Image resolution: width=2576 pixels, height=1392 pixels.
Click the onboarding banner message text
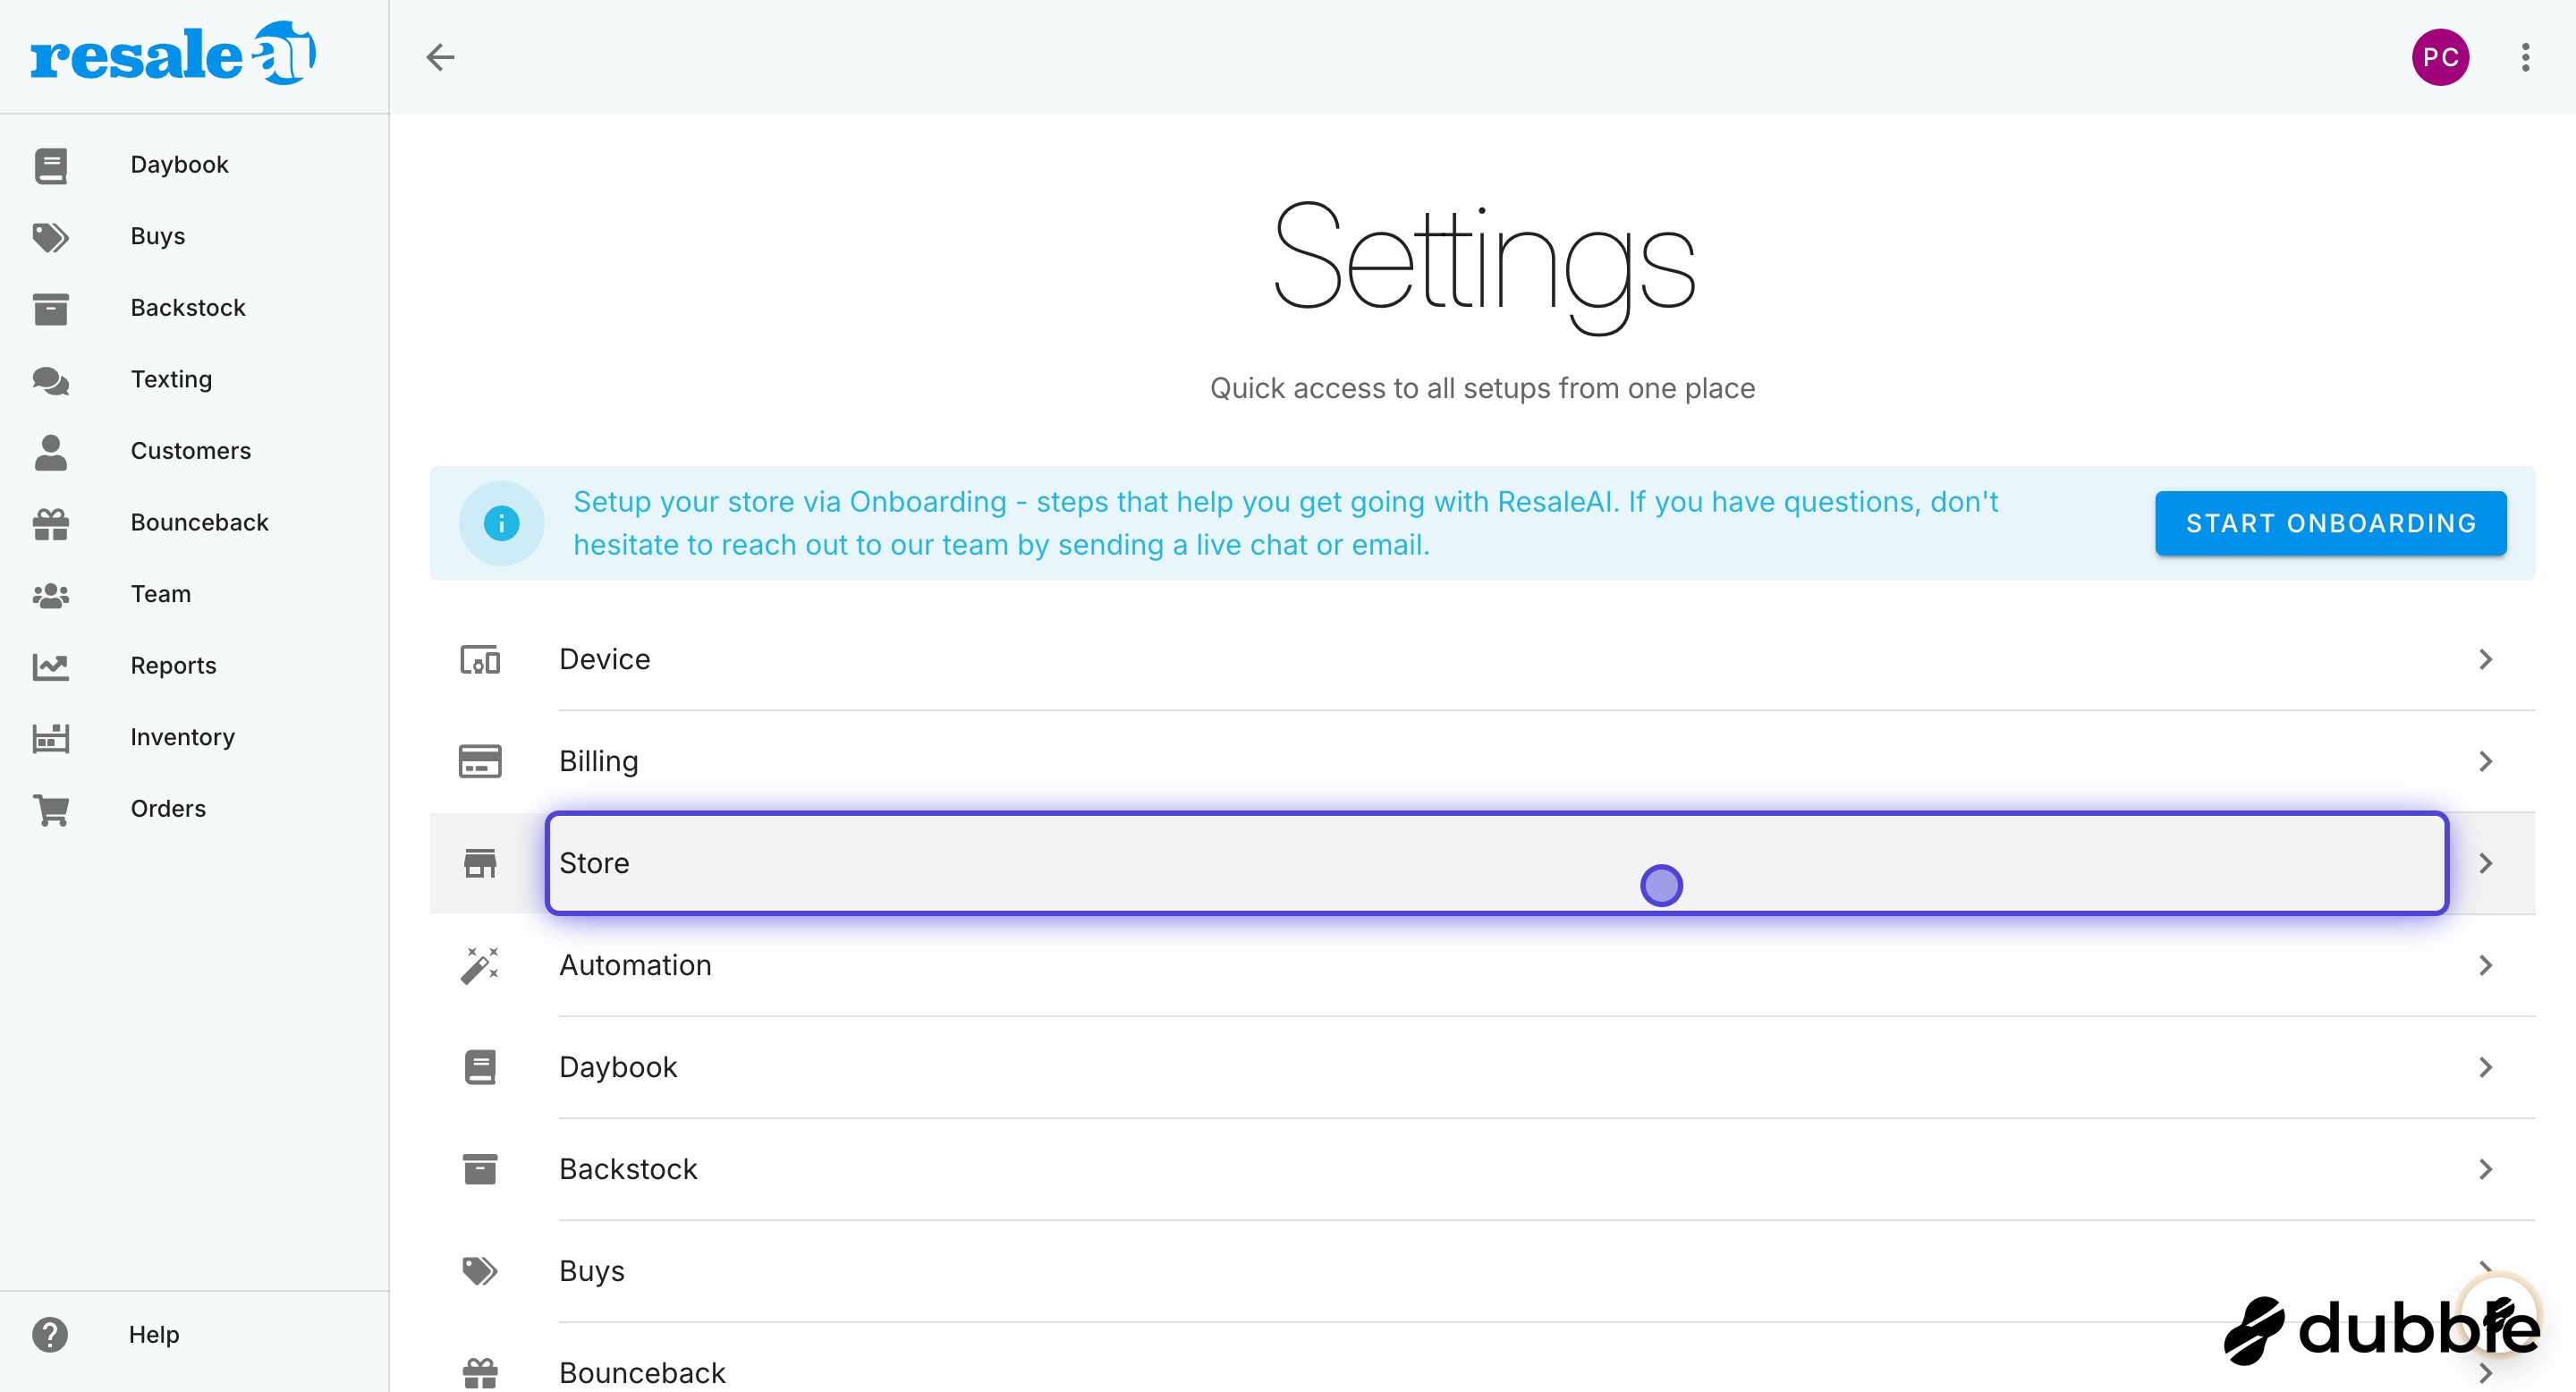(x=1286, y=523)
